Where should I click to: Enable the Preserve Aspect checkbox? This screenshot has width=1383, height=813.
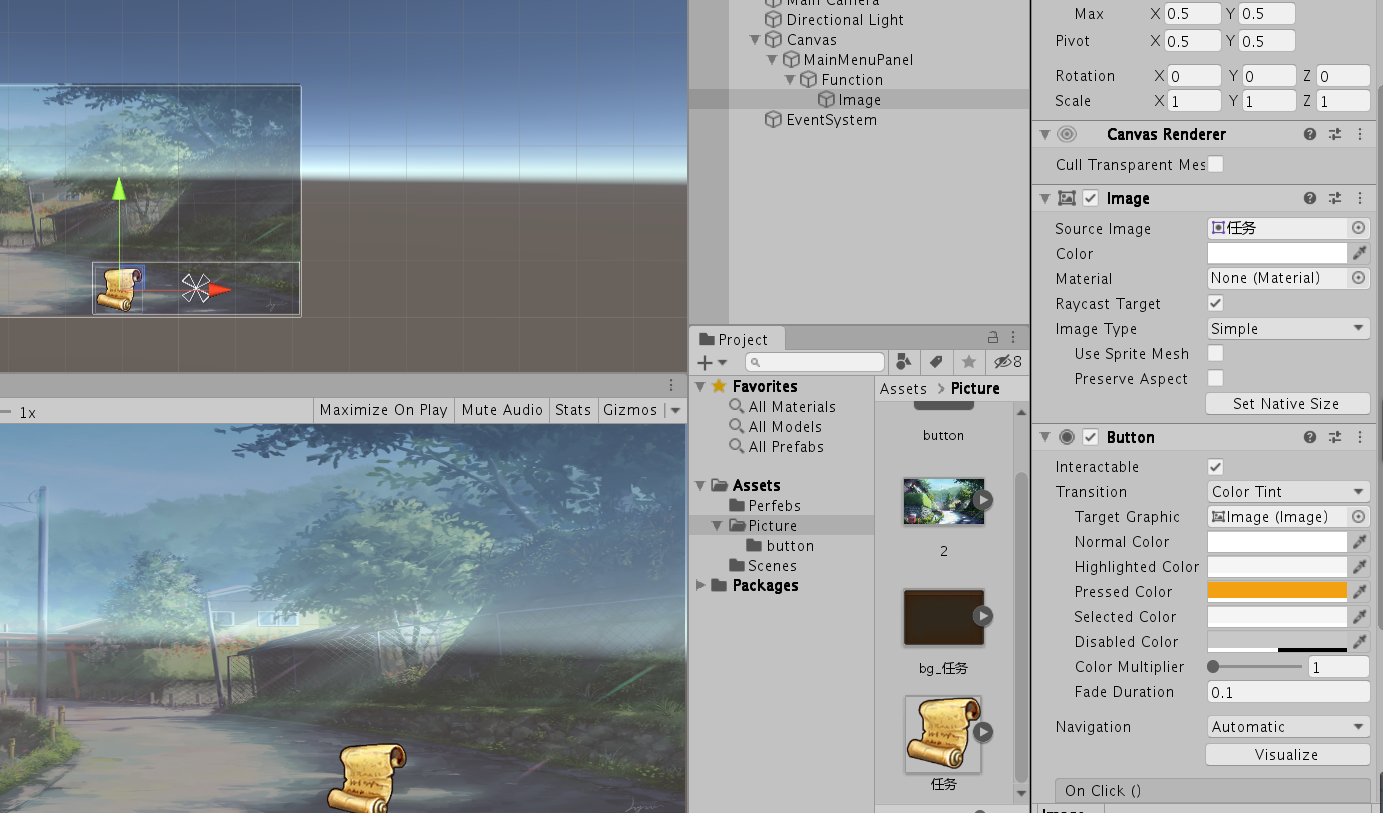(x=1216, y=378)
